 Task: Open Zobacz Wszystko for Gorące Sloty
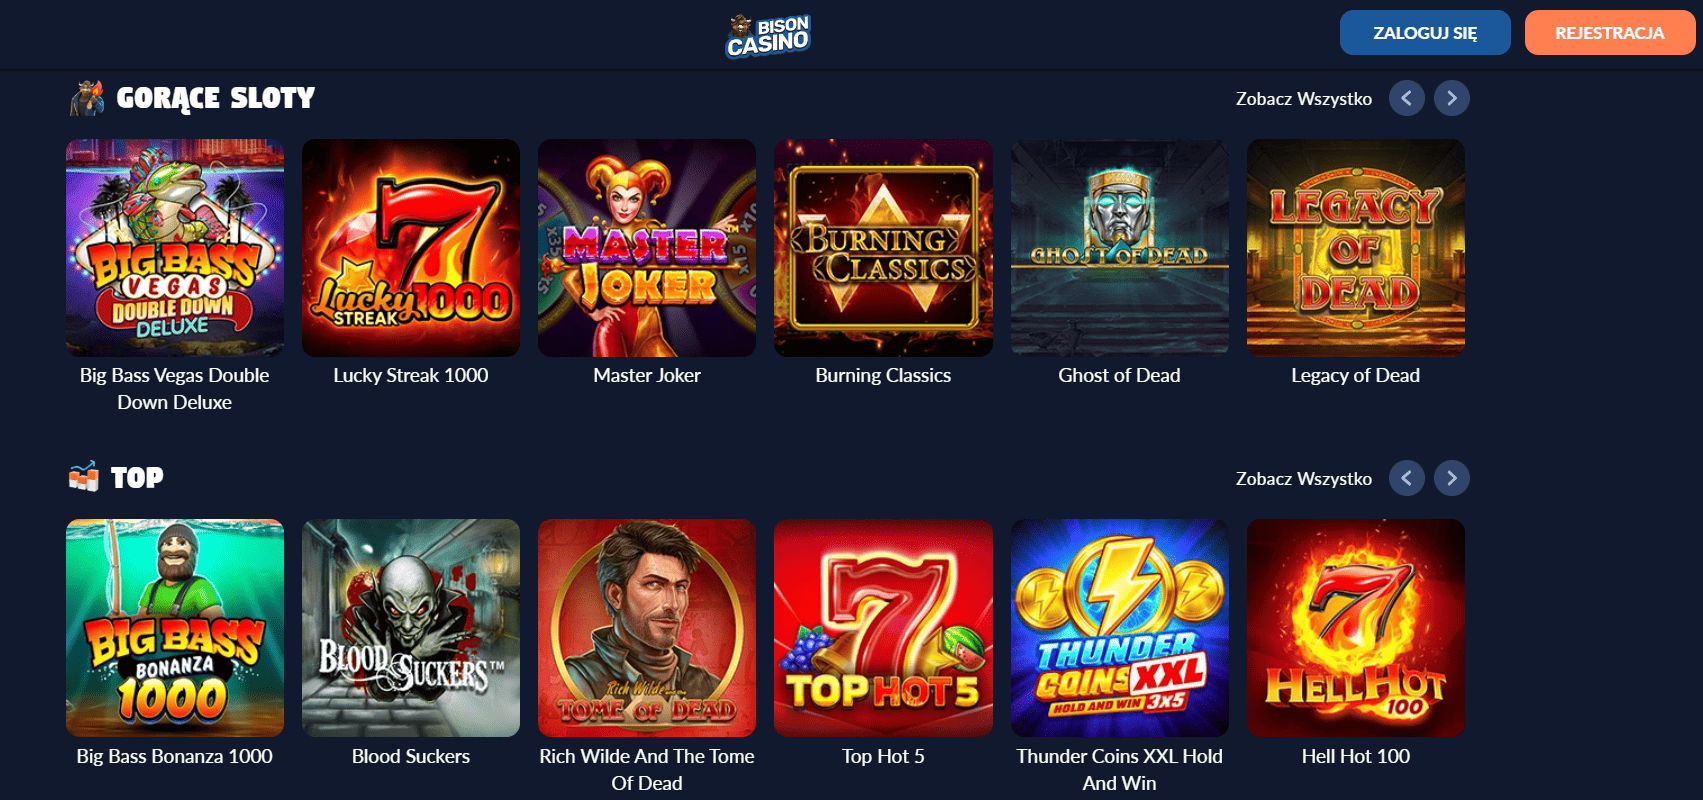pos(1304,98)
